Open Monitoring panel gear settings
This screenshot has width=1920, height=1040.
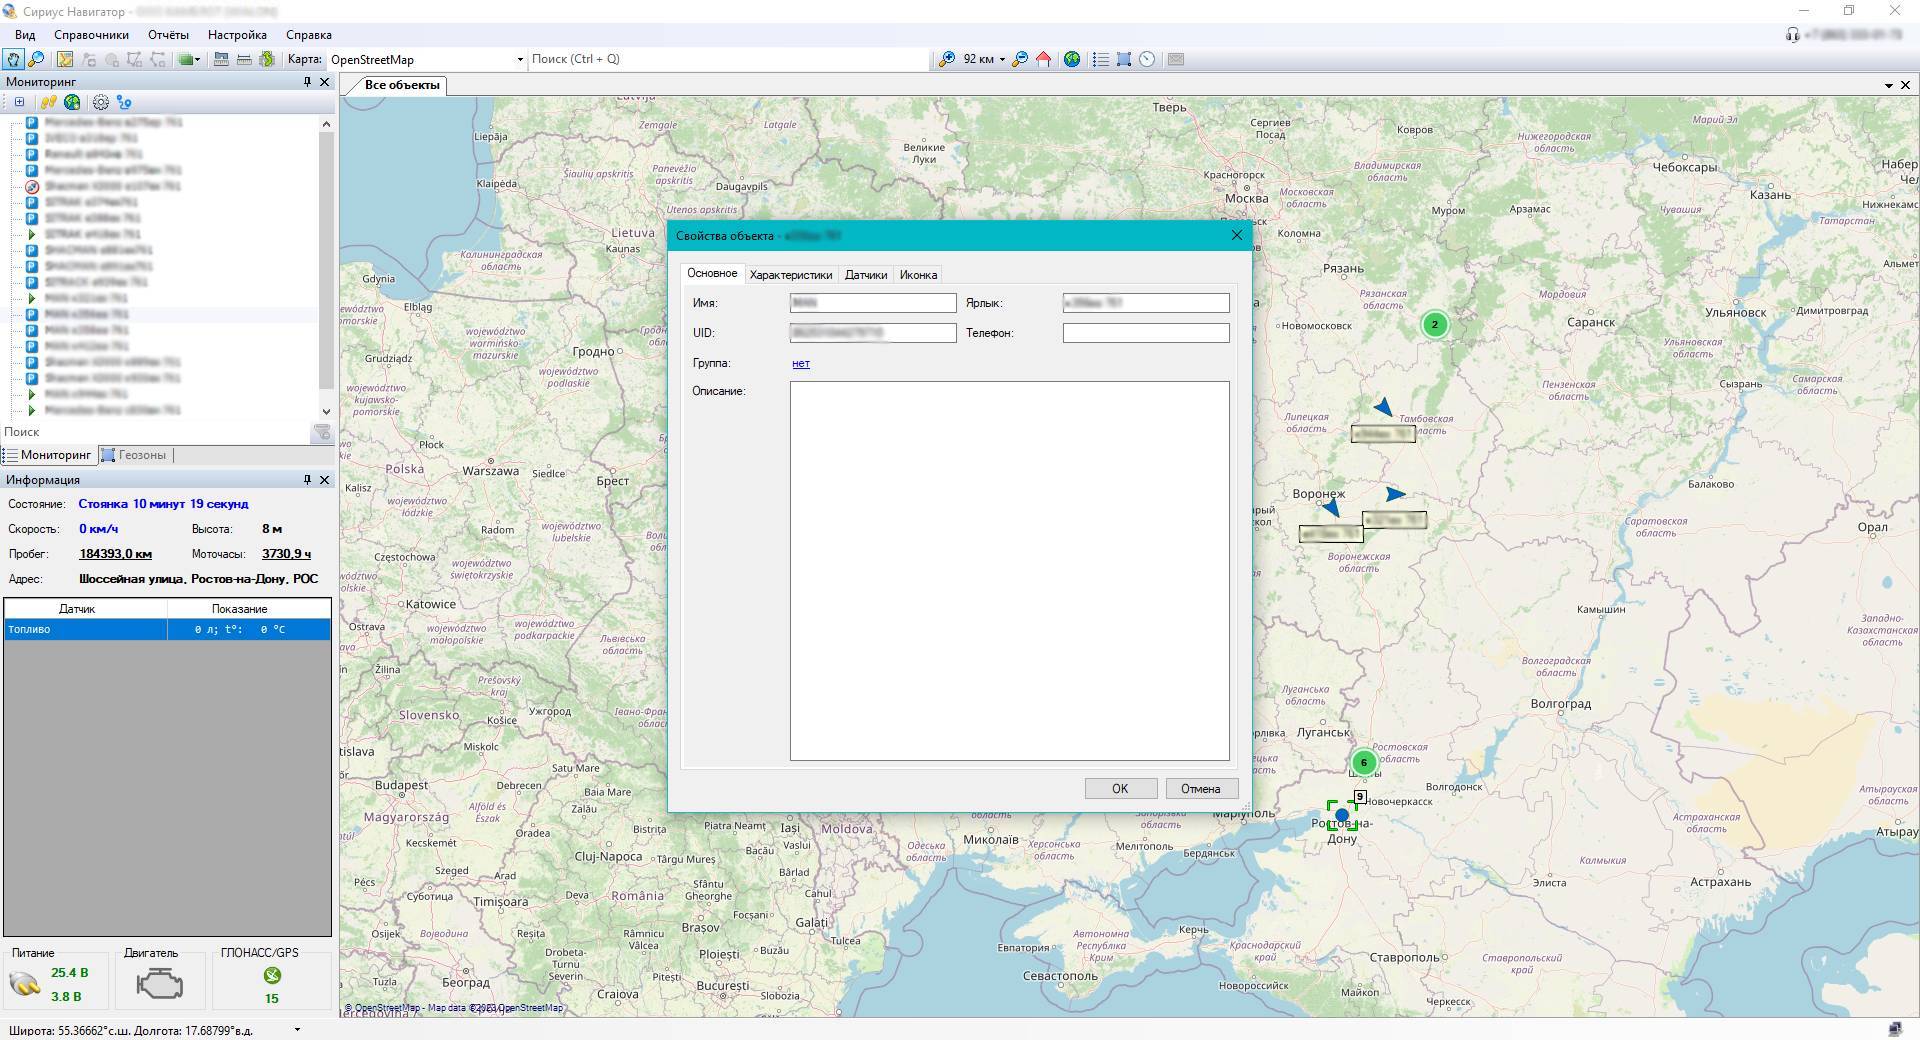100,102
